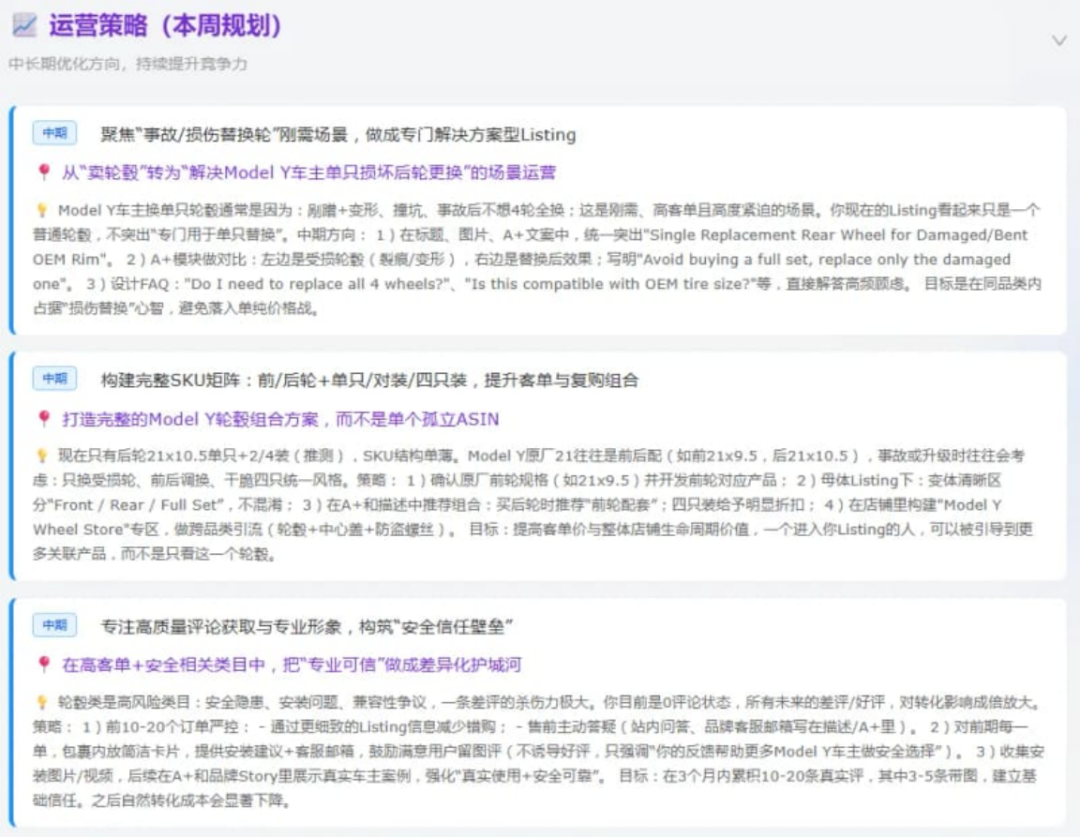Open the 构建完整SKU矩阵 card title
This screenshot has height=837, width=1080.
click(x=369, y=380)
